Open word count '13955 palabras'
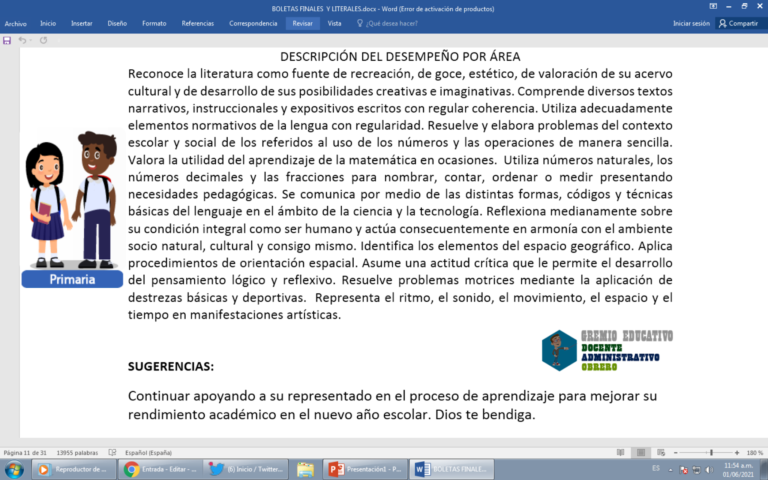This screenshot has width=768, height=480. (x=77, y=453)
